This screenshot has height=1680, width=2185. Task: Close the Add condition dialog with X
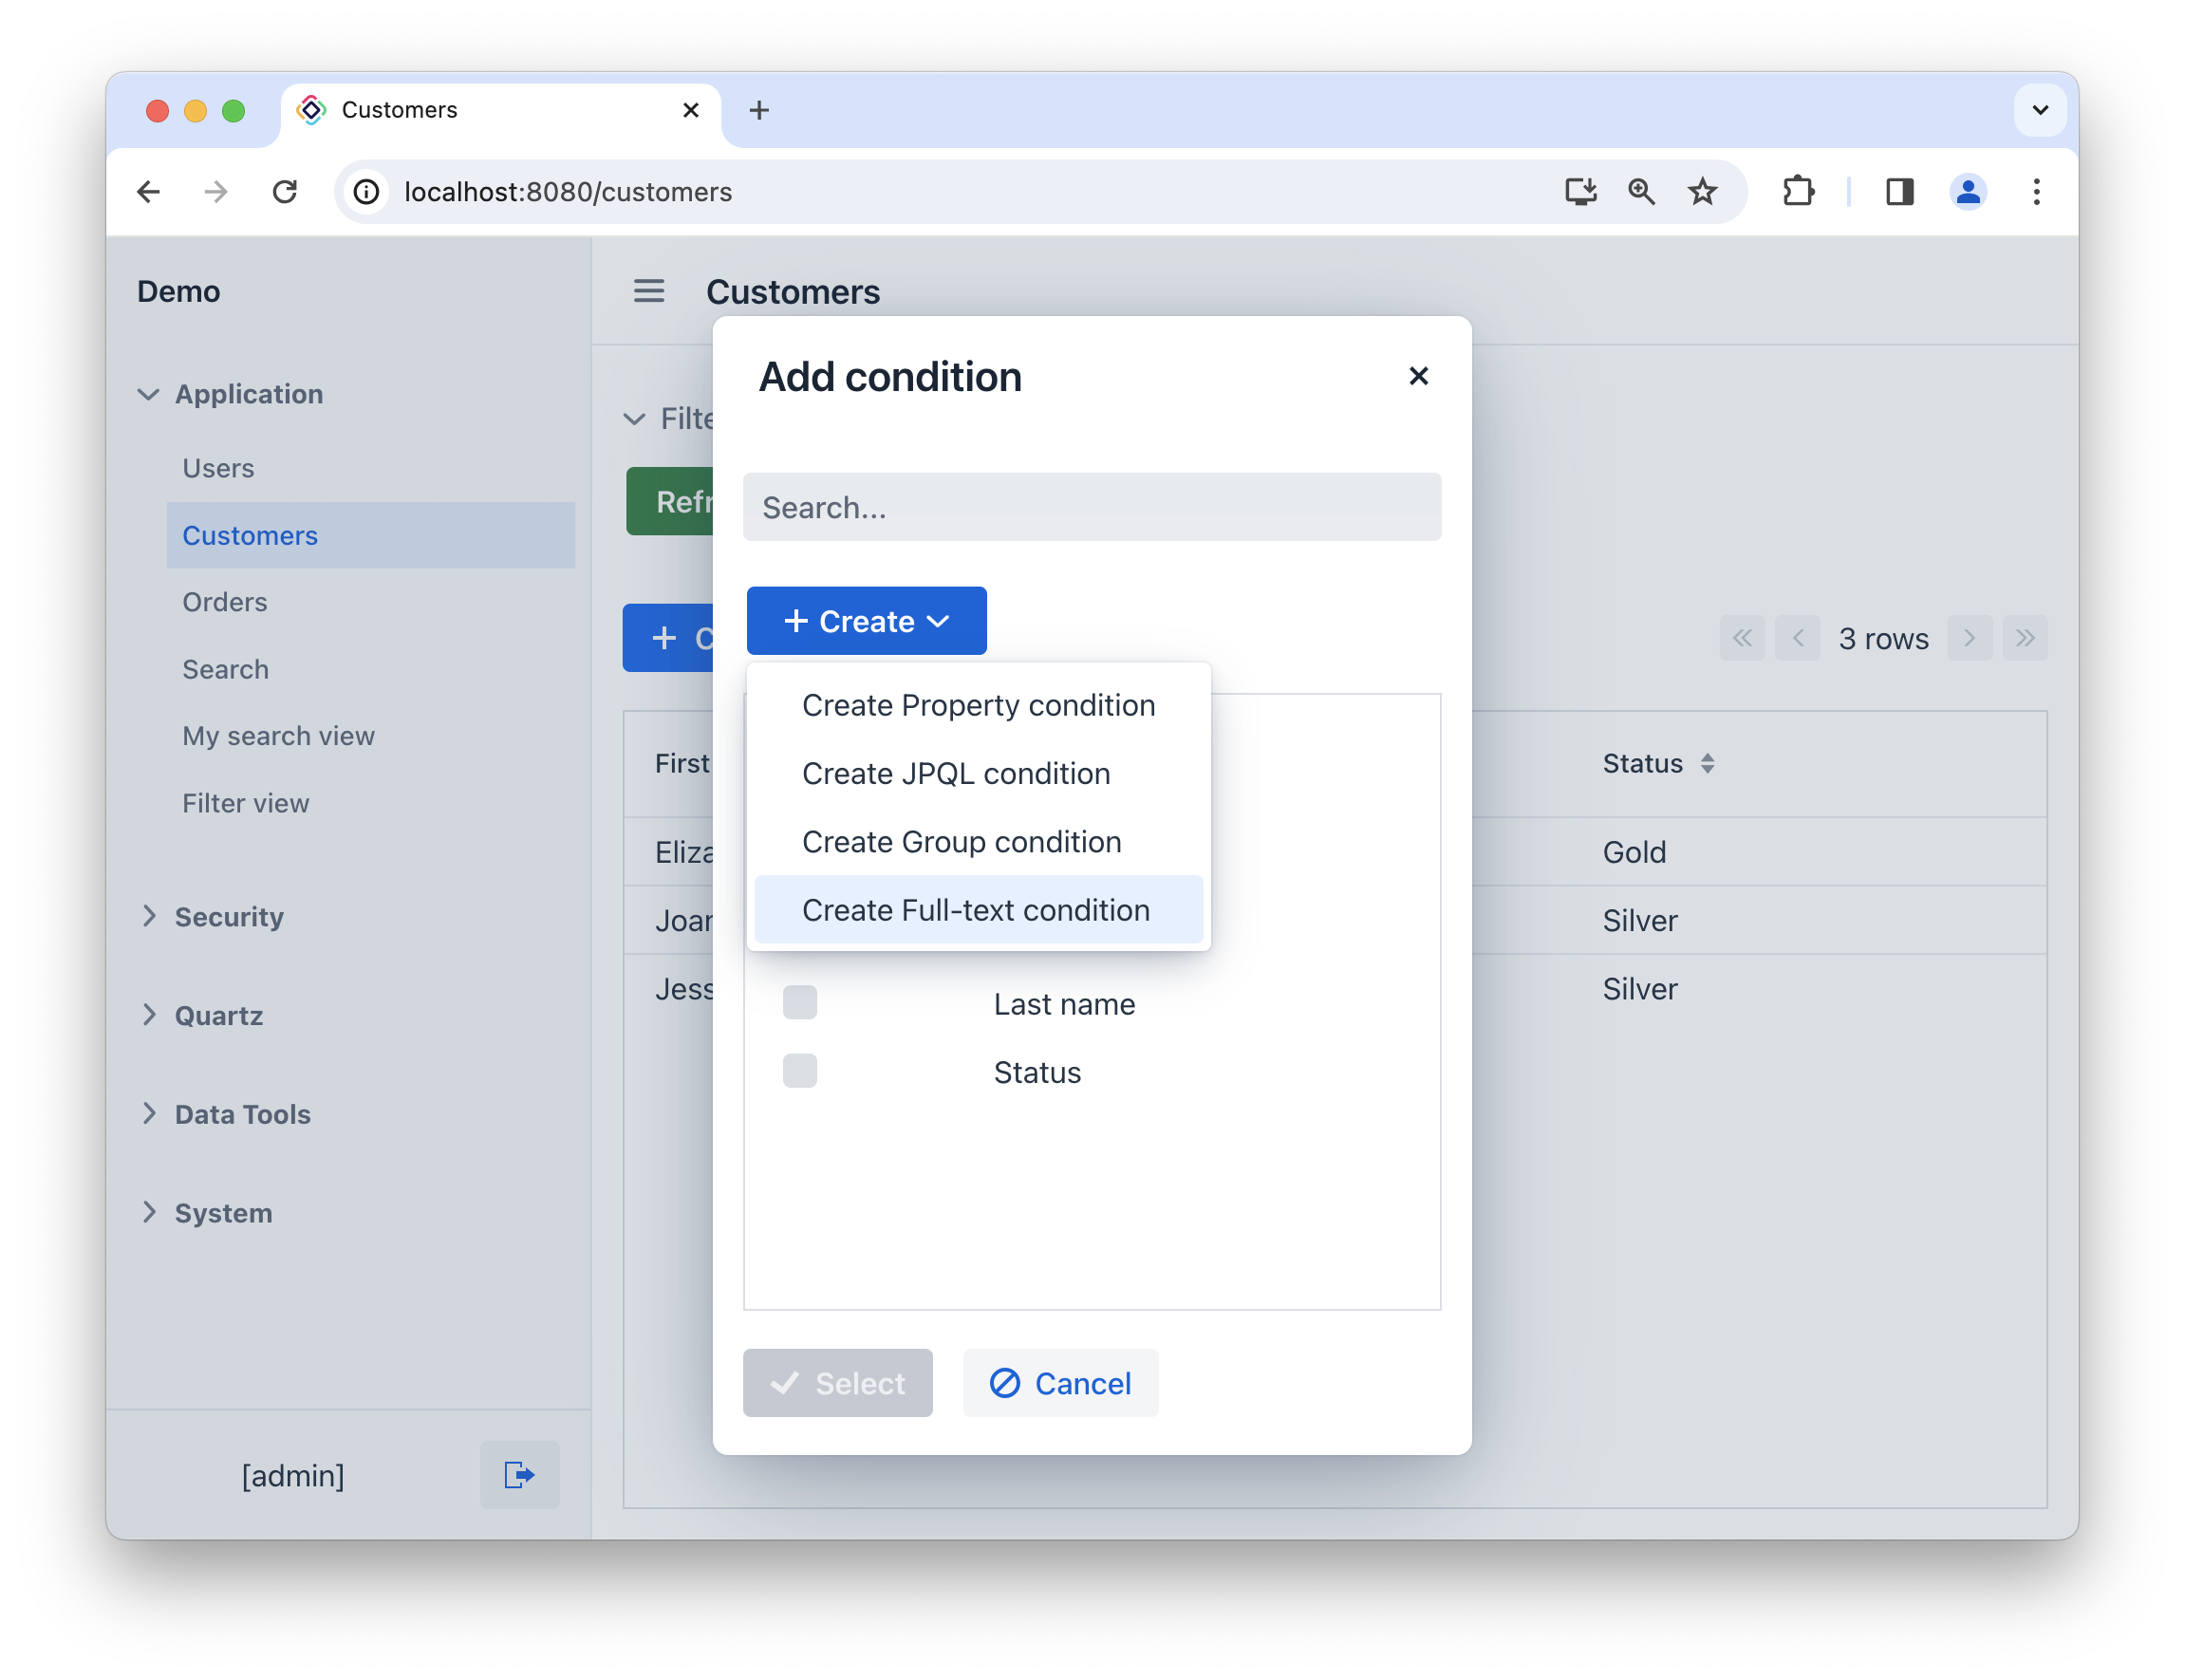pos(1417,376)
